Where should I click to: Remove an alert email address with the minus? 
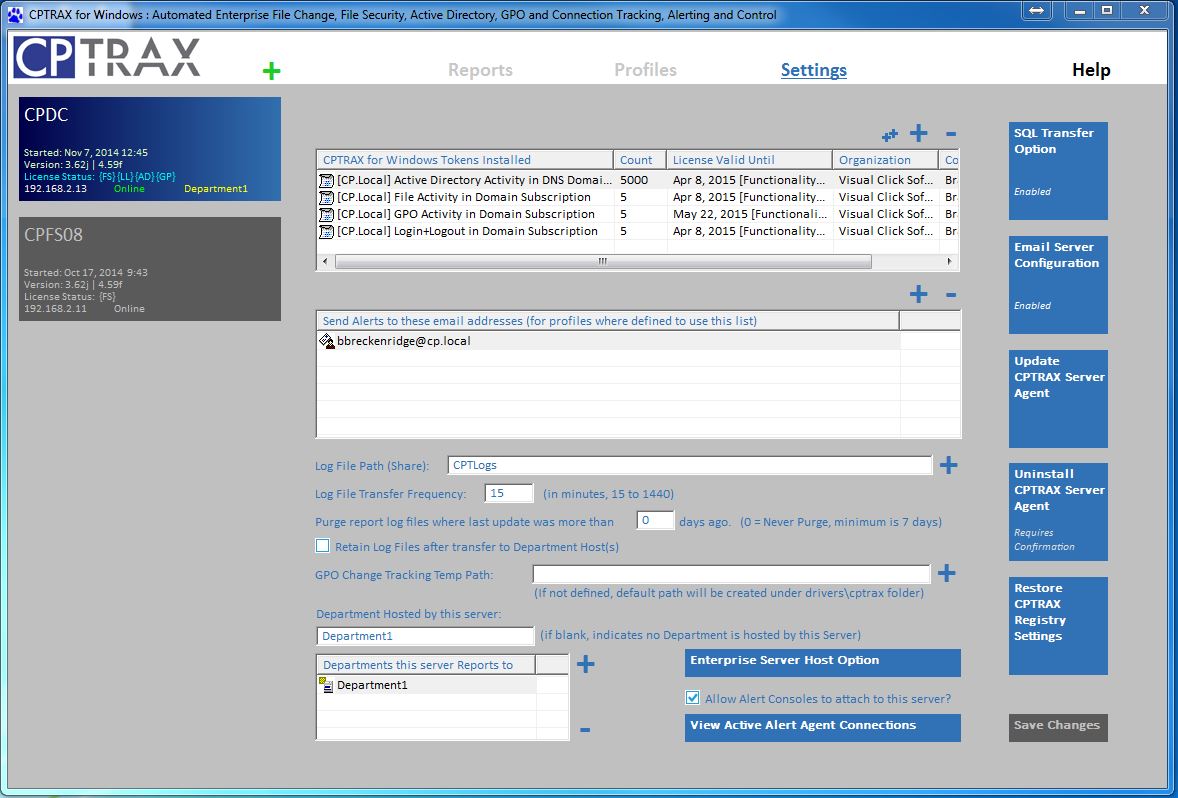(951, 295)
